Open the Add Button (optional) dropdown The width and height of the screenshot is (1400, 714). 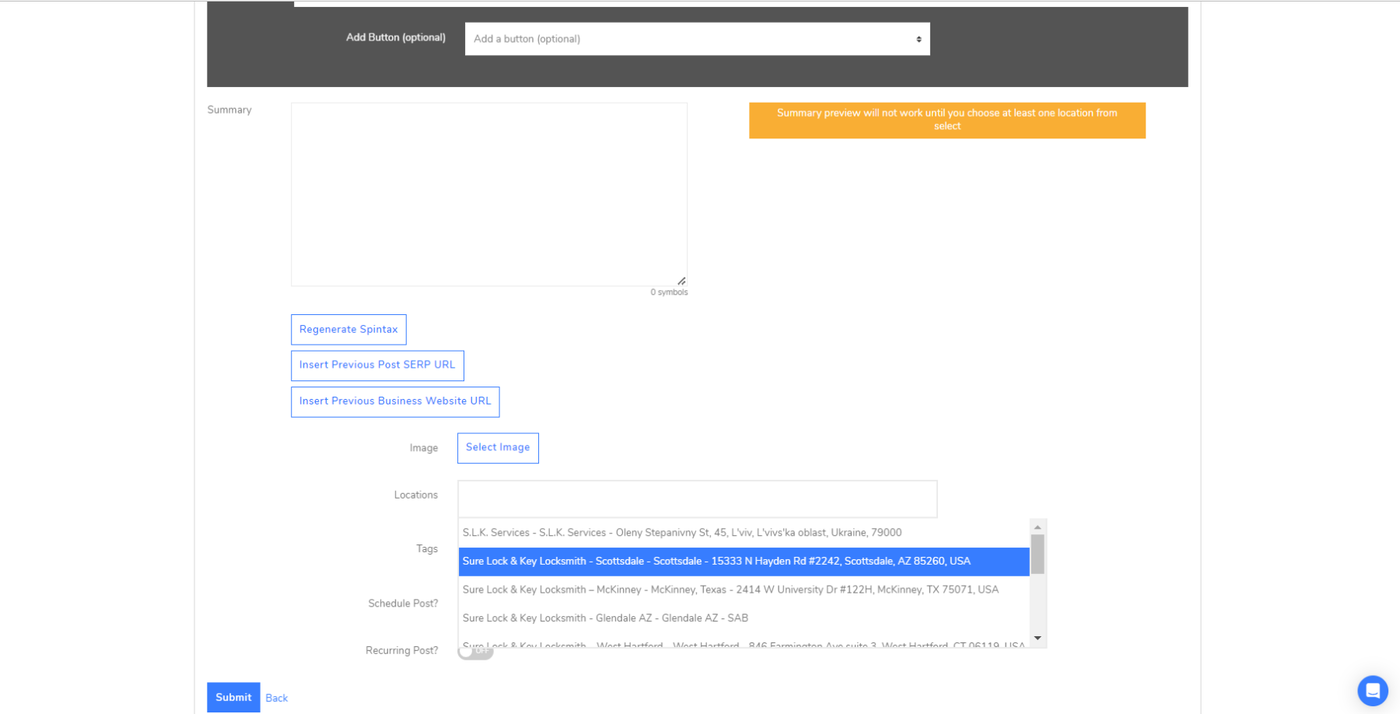click(697, 39)
